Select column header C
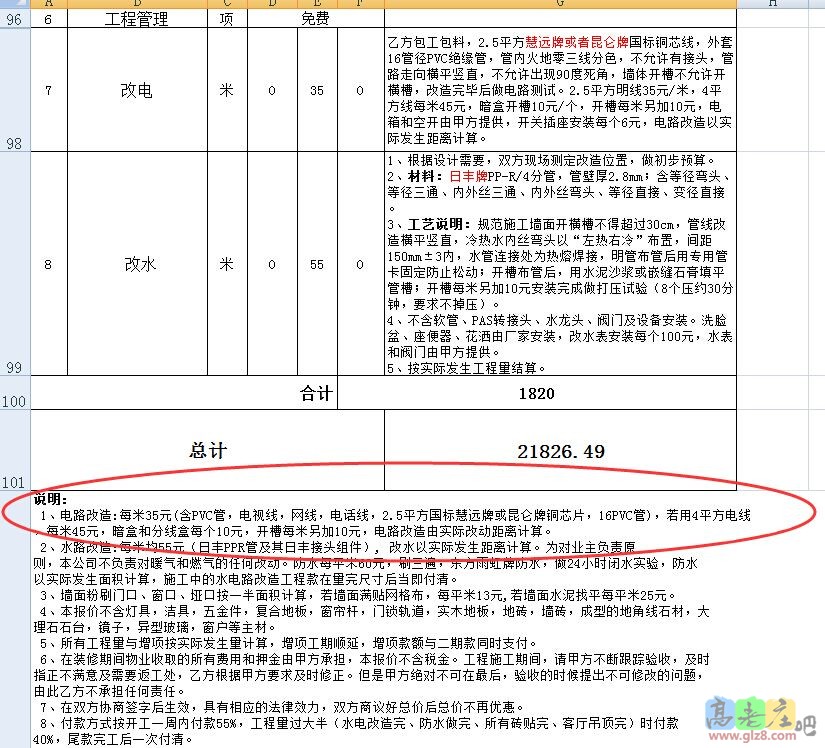Image resolution: width=825 pixels, height=748 pixels. (x=226, y=6)
